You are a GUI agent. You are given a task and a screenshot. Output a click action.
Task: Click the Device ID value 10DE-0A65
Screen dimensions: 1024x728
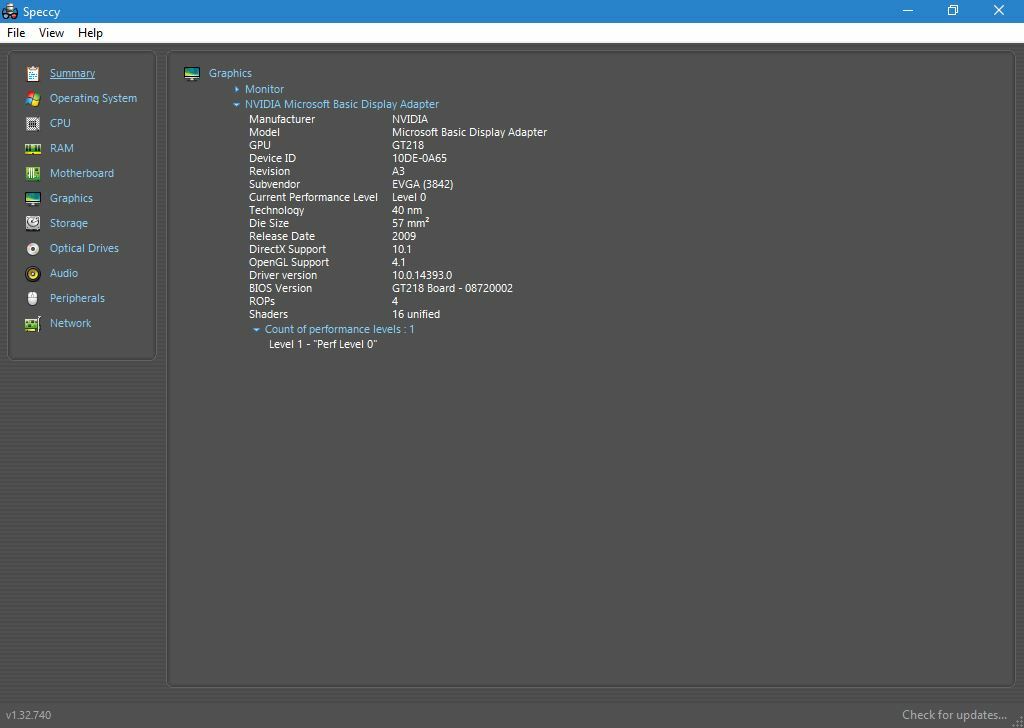(x=419, y=158)
